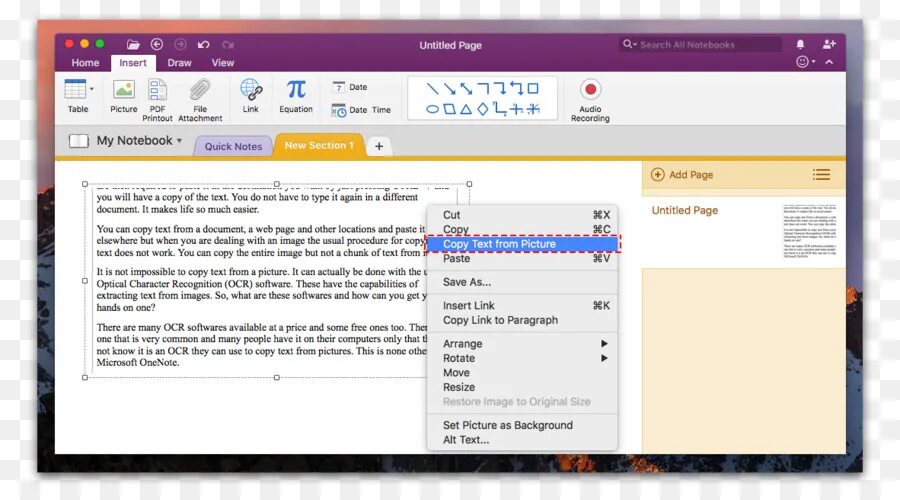Choose Resize from the context menu
This screenshot has height=500, width=900.
[x=522, y=387]
